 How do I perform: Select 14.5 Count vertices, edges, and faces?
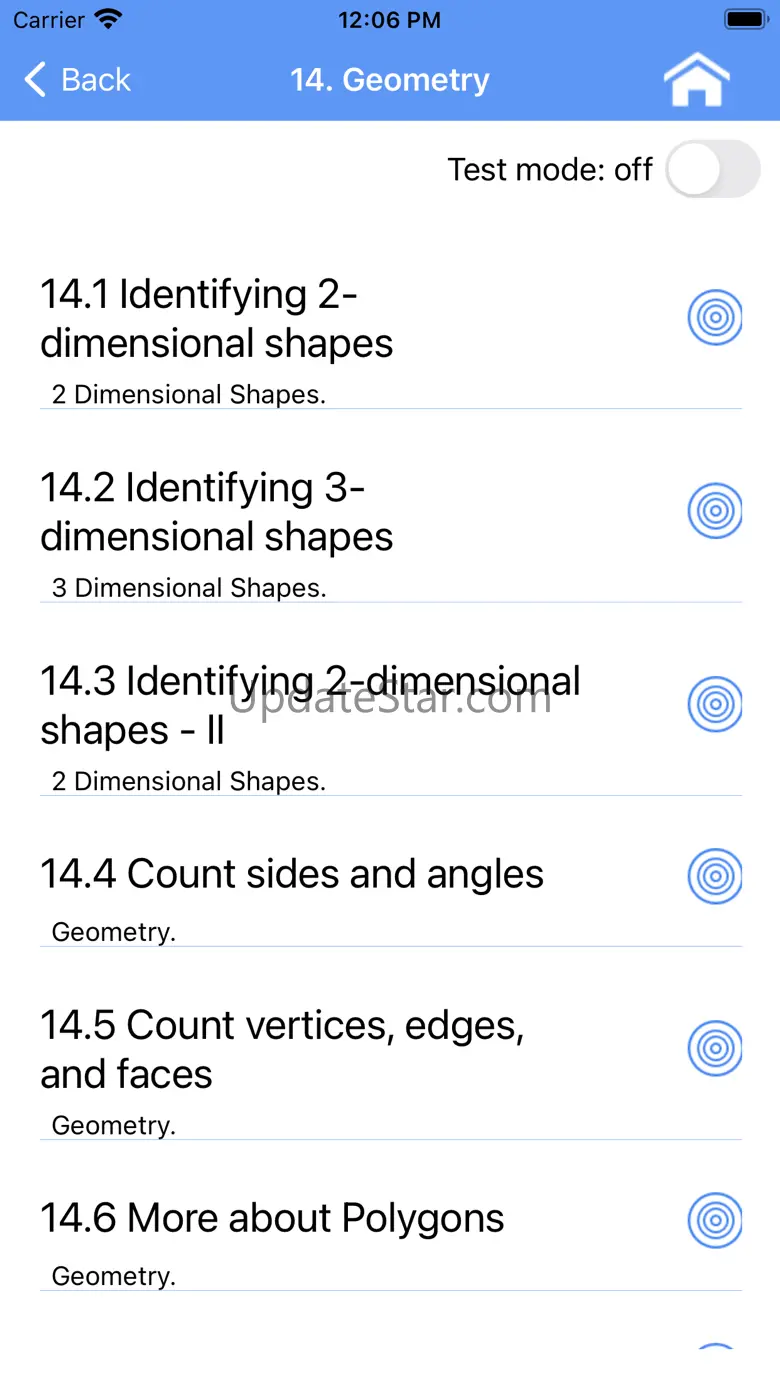click(282, 1049)
